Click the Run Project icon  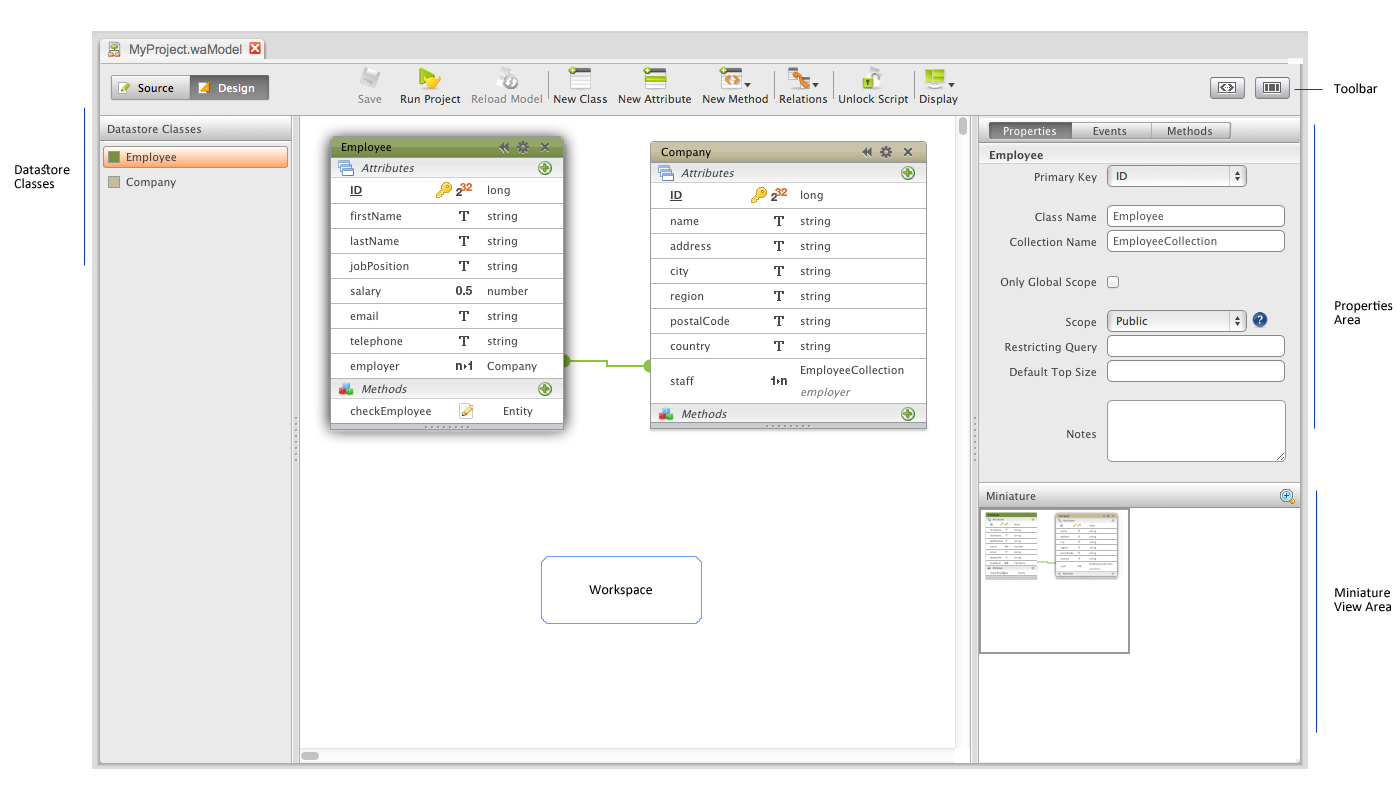pos(430,79)
